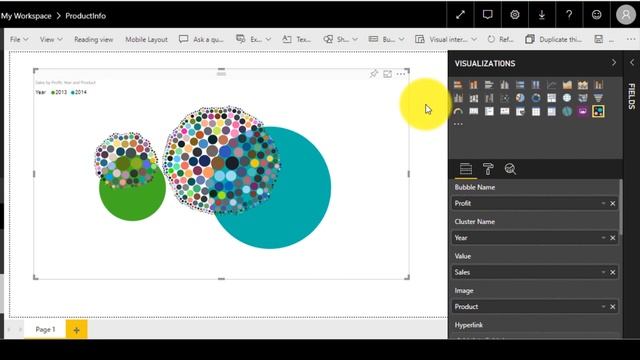Open the download menu

coord(542,15)
